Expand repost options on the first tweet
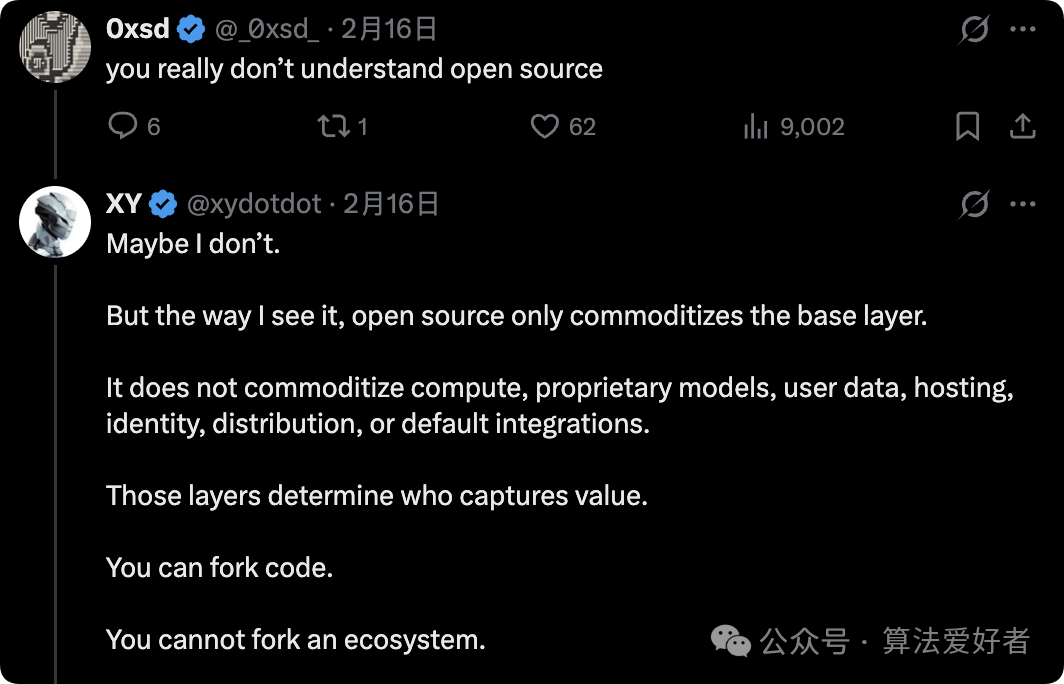Image resolution: width=1064 pixels, height=684 pixels. [x=333, y=126]
